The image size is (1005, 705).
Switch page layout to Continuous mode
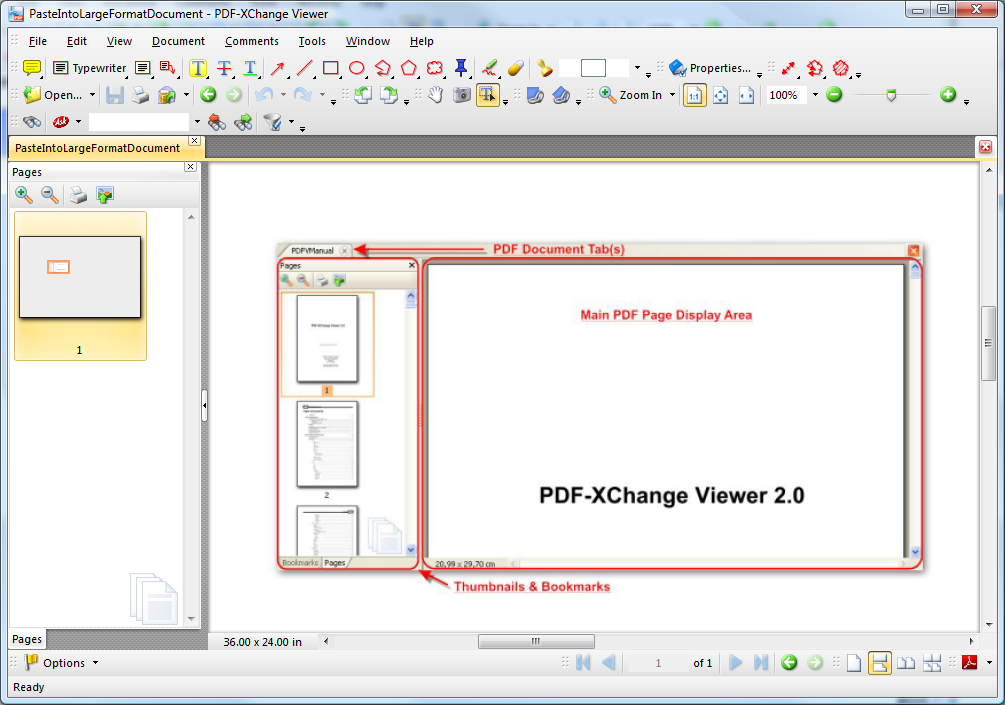880,662
